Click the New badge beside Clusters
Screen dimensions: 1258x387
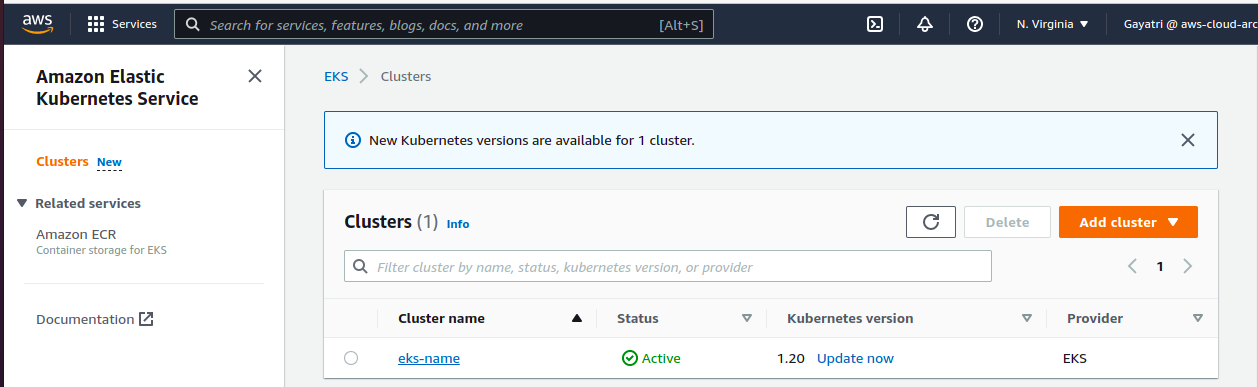click(109, 162)
